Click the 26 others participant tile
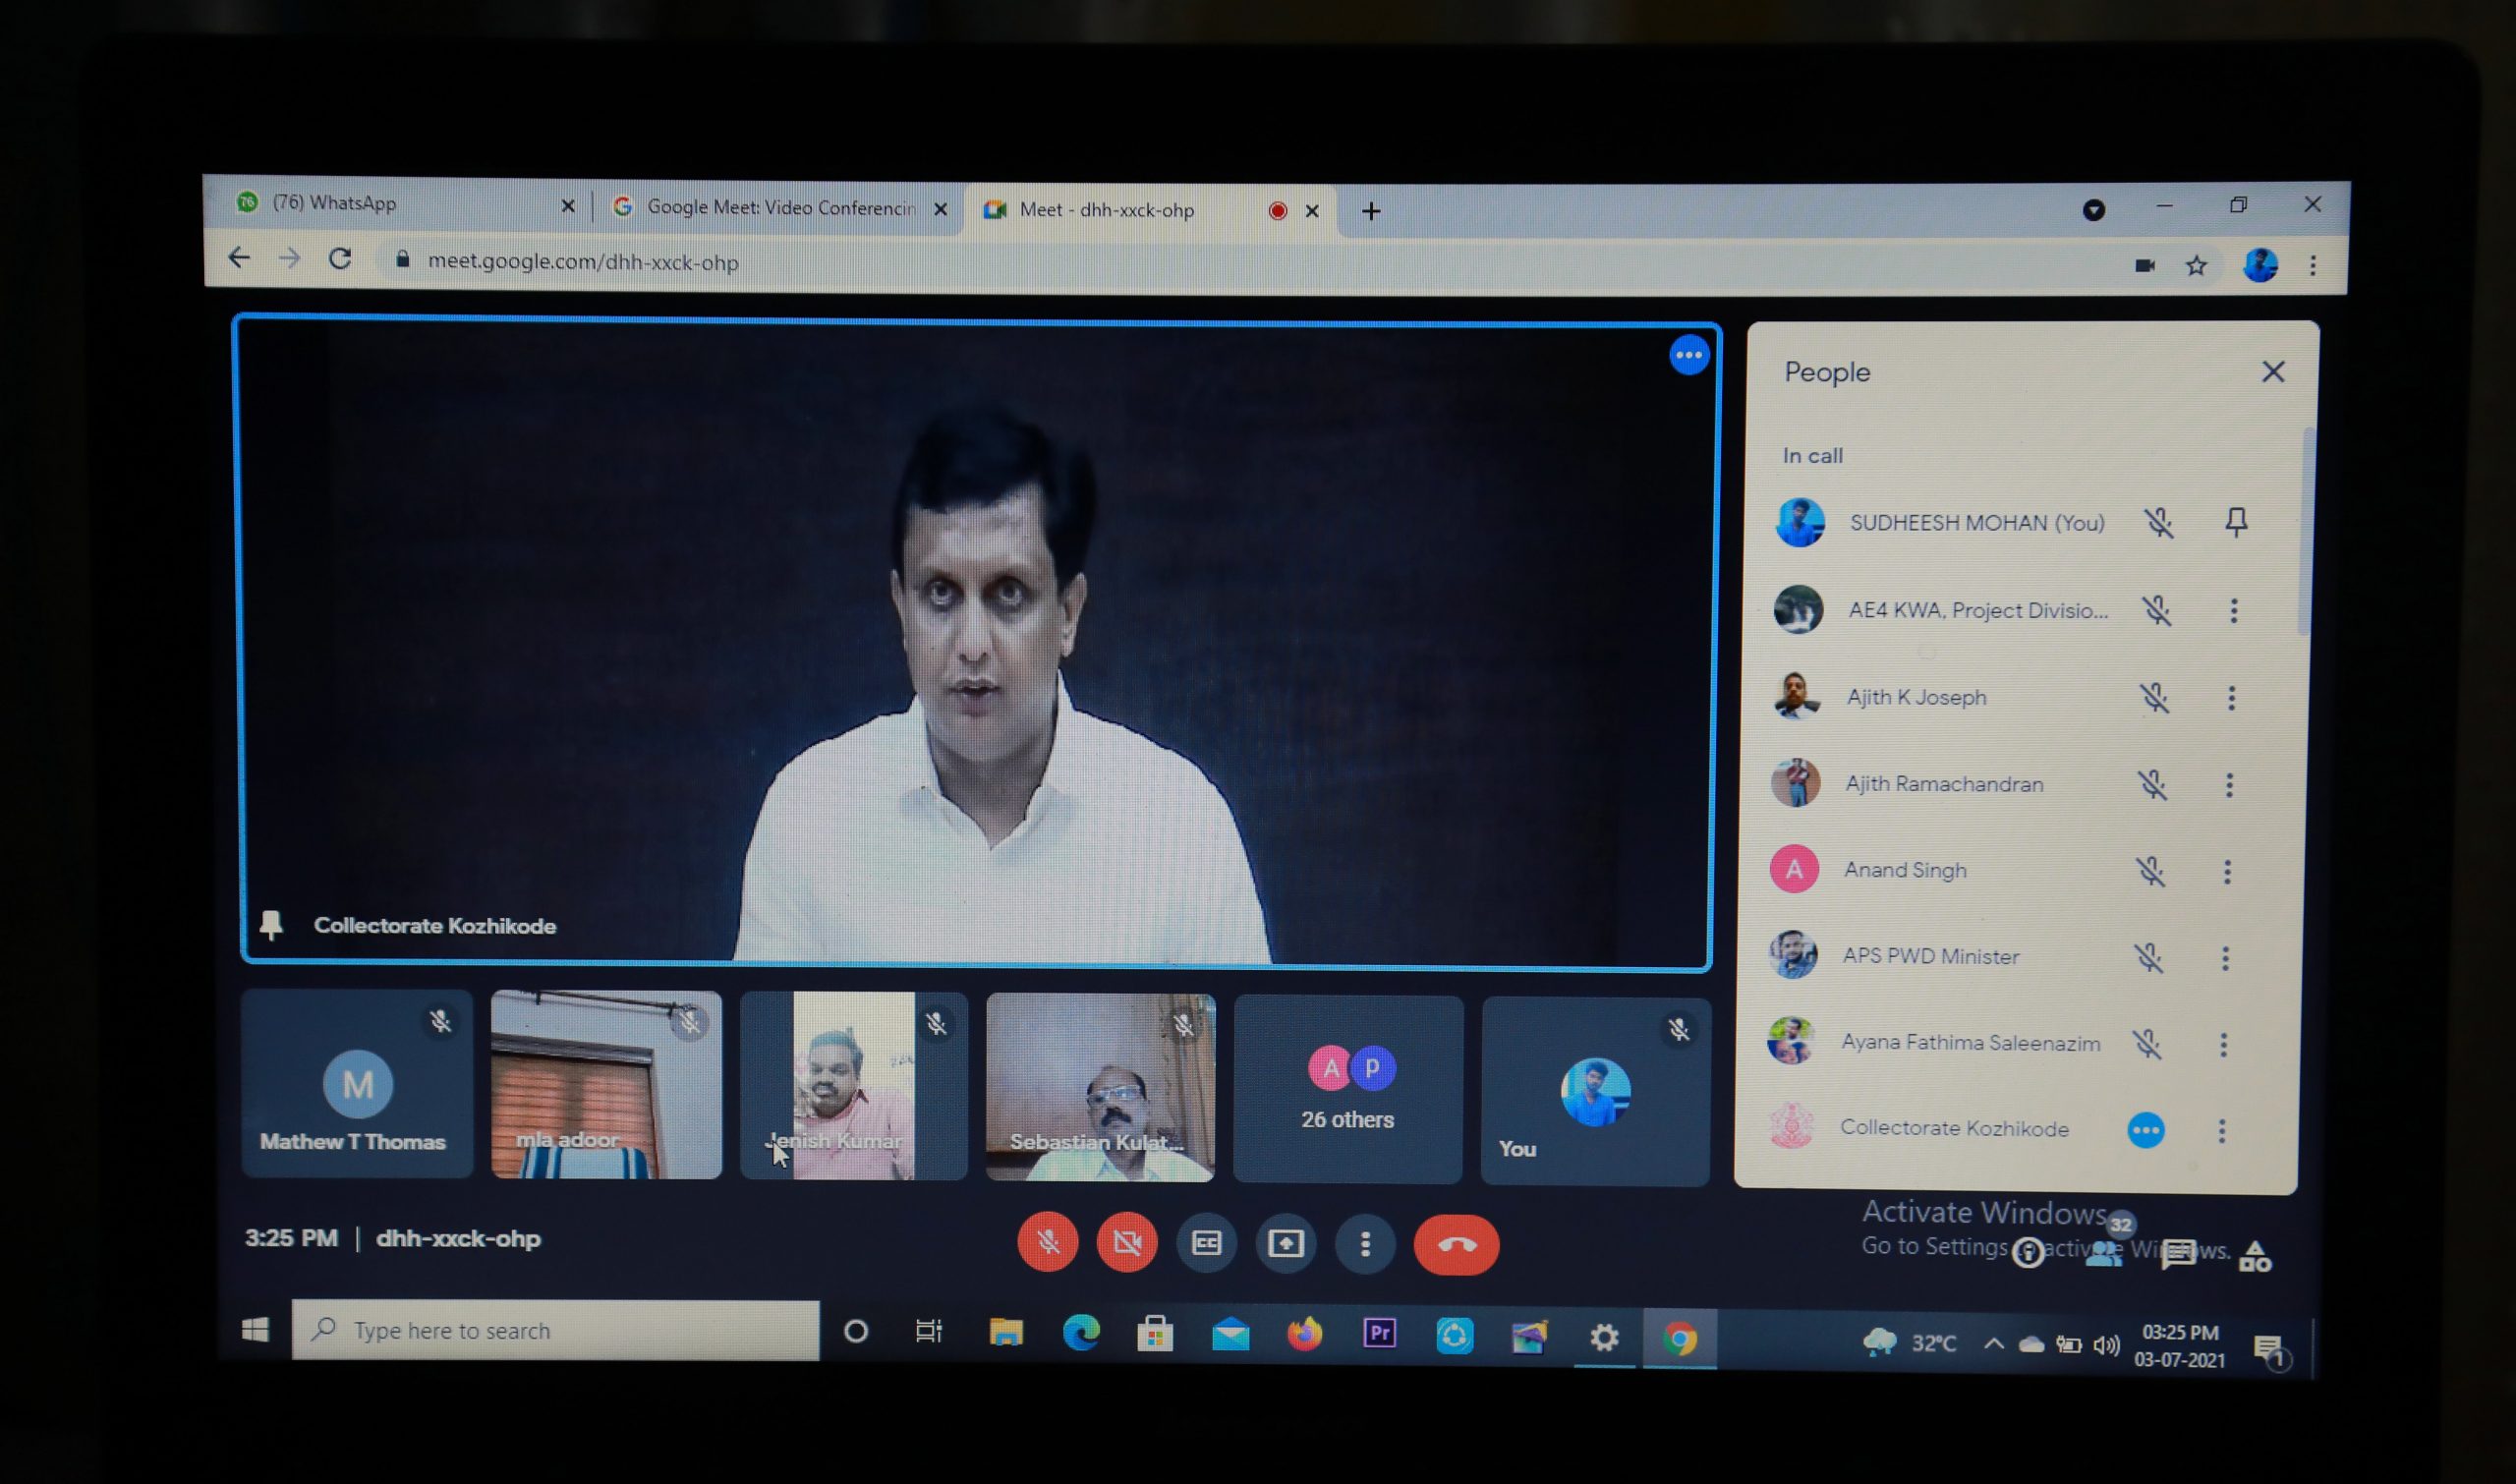Screen dimensions: 2516x1484 1347,1089
